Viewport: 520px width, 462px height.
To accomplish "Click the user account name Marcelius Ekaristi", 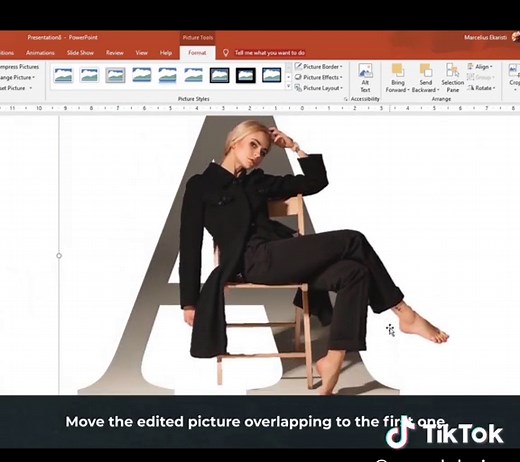I will pos(485,37).
